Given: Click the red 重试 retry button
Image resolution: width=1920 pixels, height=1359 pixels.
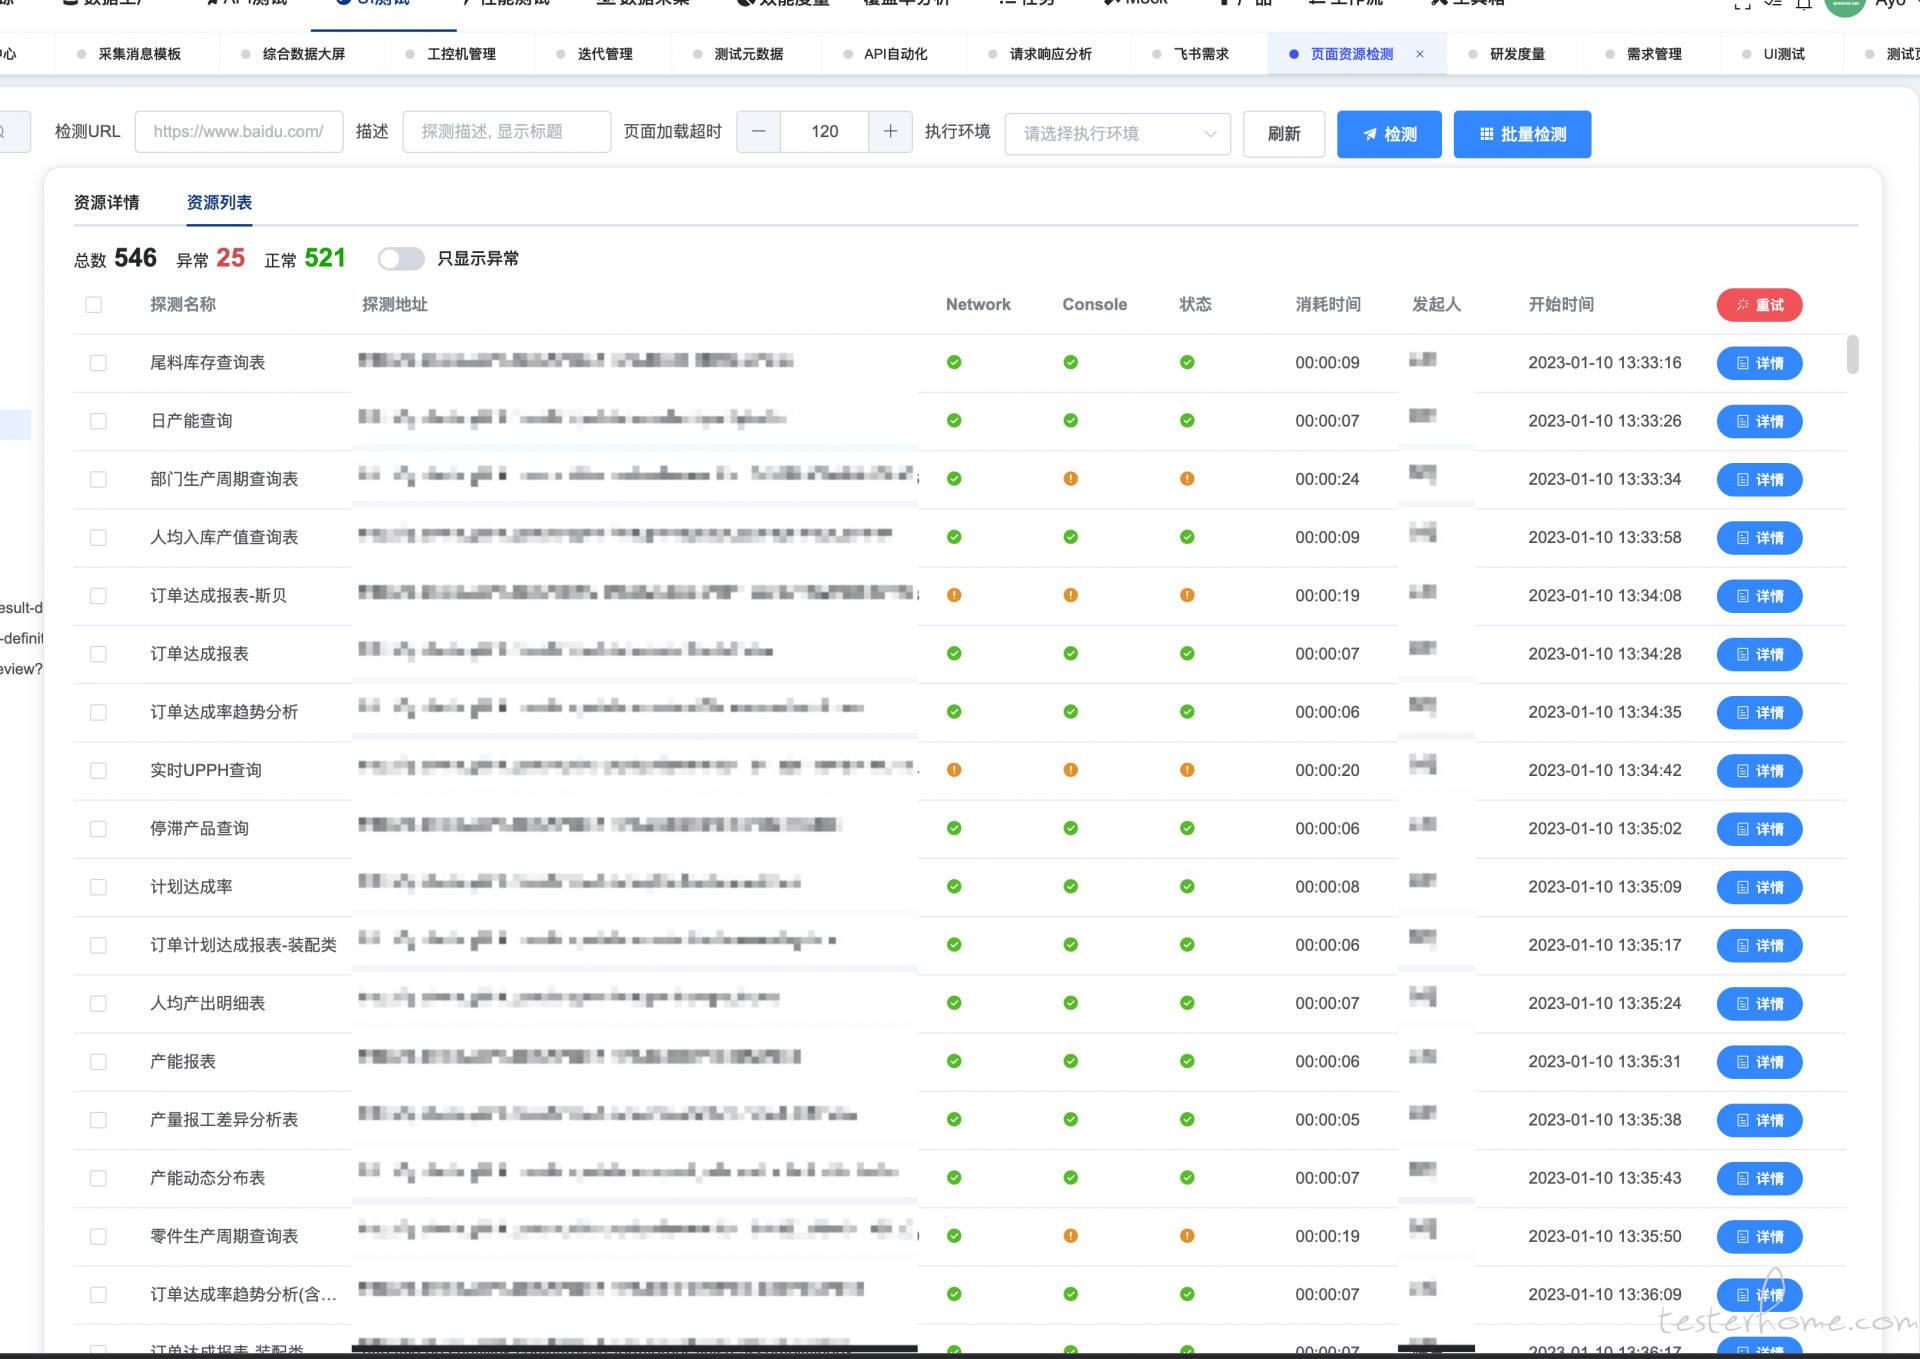Looking at the screenshot, I should 1759,305.
